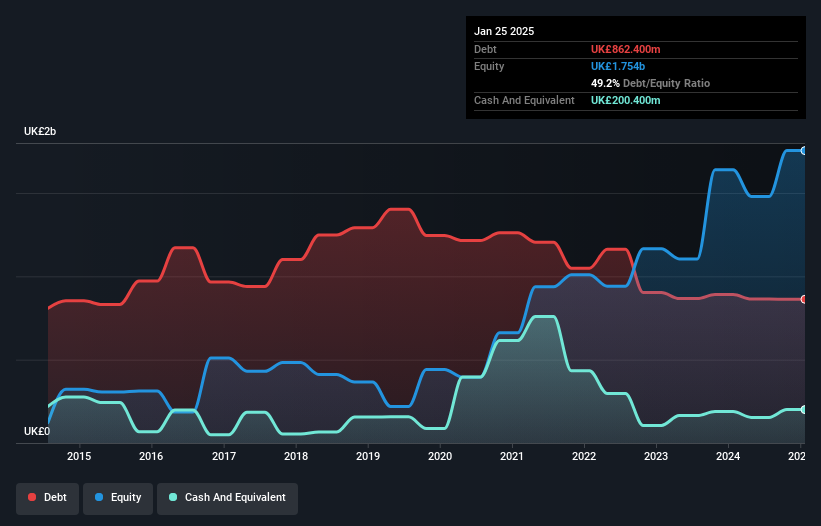Click the blue Equity legend dot

click(99, 497)
